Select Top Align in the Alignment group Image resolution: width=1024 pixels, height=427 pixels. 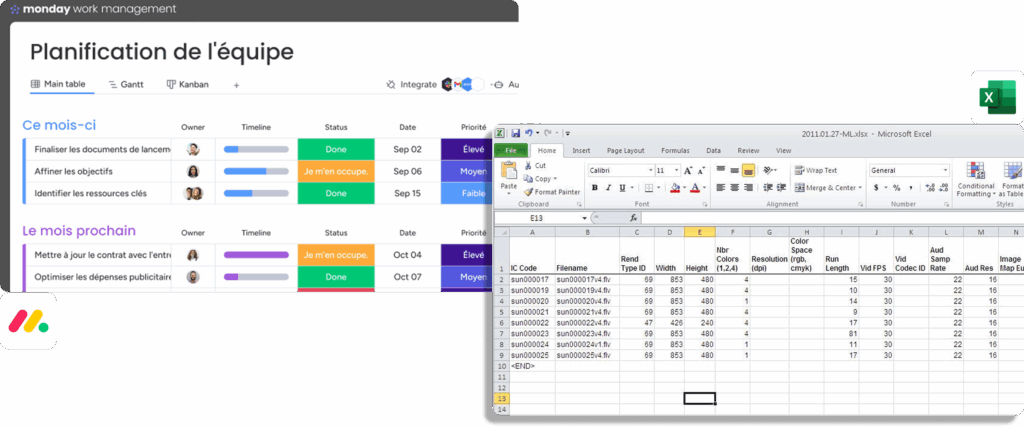[720, 170]
